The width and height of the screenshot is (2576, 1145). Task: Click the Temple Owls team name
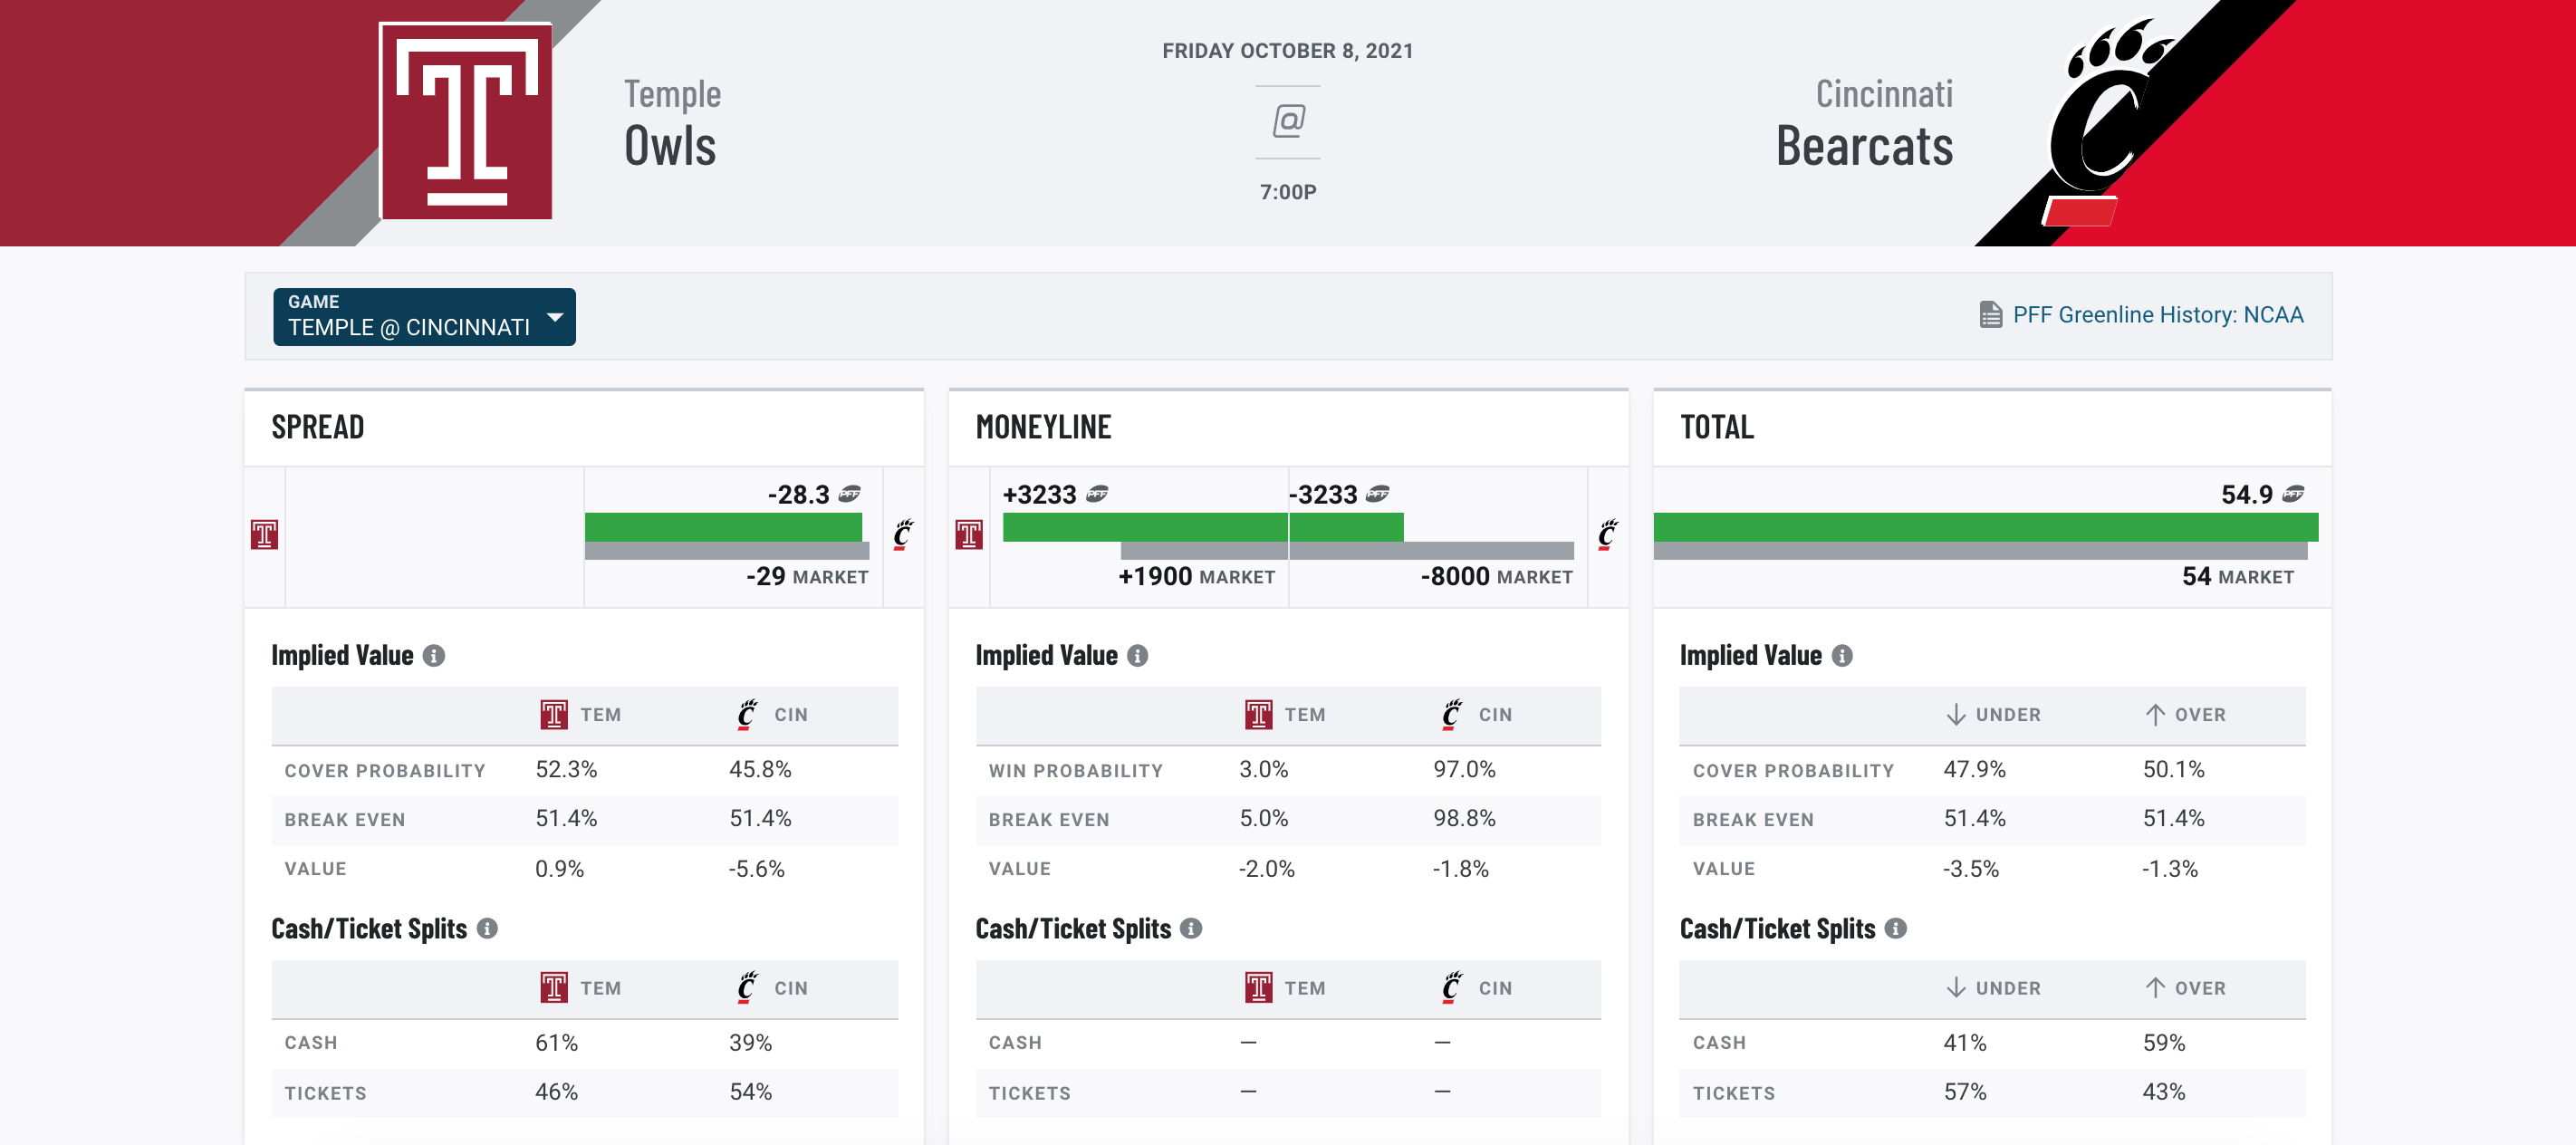[x=672, y=123]
